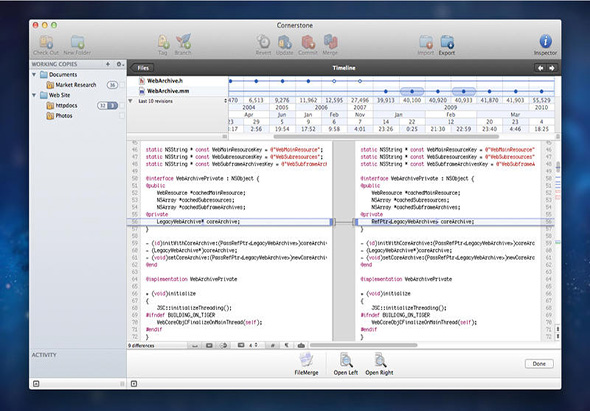The width and height of the screenshot is (590, 411).
Task: Select the WebArchive.h row
Action: pos(177,81)
